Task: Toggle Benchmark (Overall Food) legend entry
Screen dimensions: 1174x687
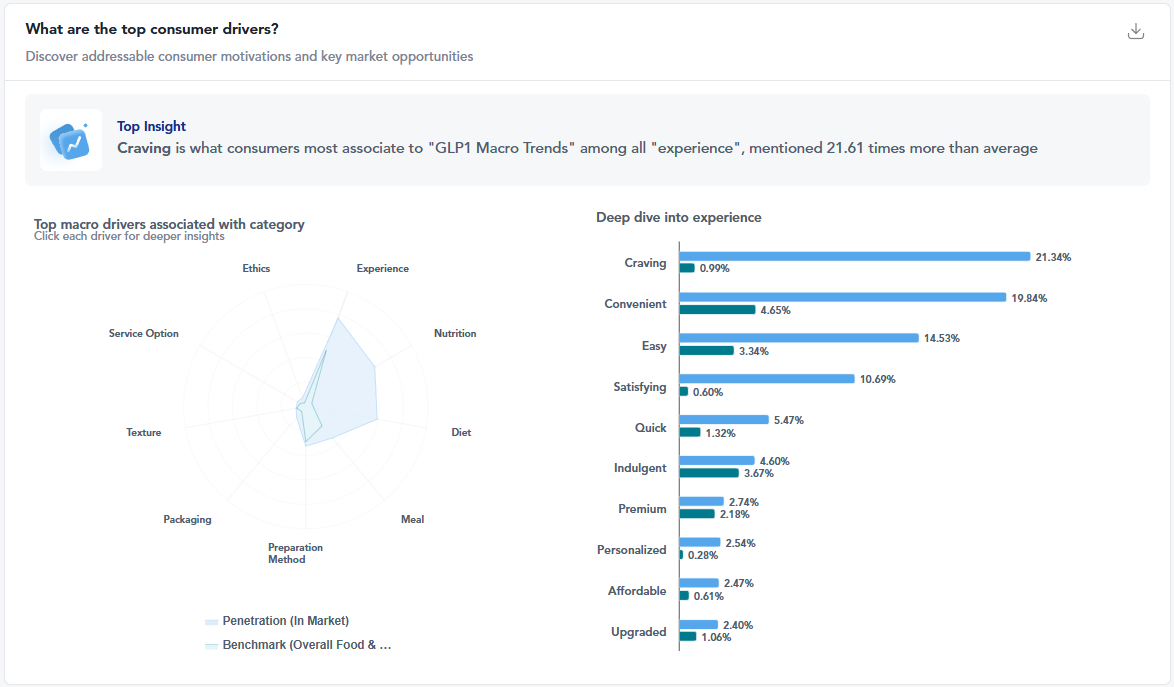Action: click(x=306, y=645)
